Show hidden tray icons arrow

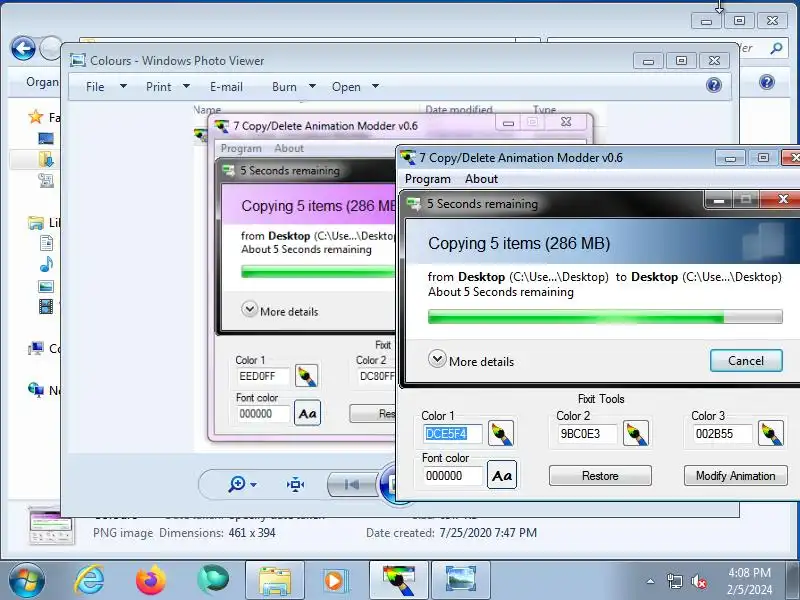(651, 581)
